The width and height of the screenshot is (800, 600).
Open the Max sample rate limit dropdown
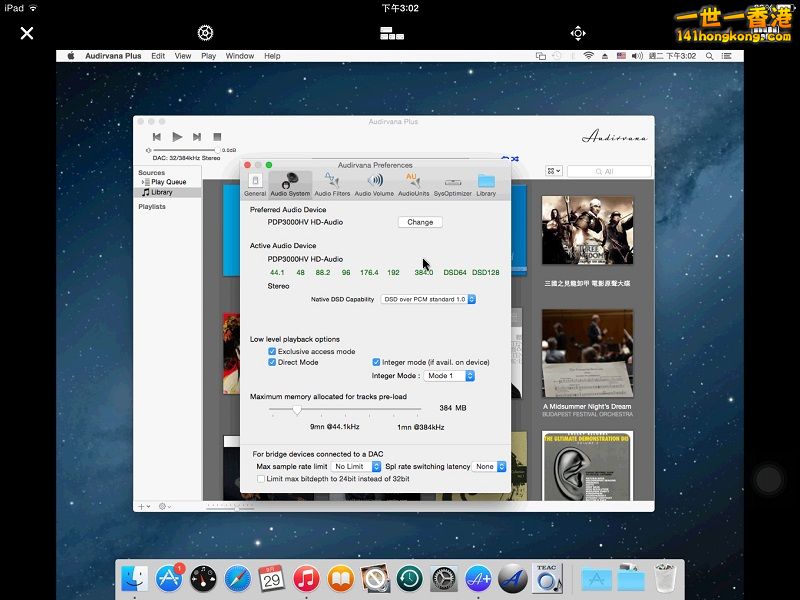[x=357, y=467]
